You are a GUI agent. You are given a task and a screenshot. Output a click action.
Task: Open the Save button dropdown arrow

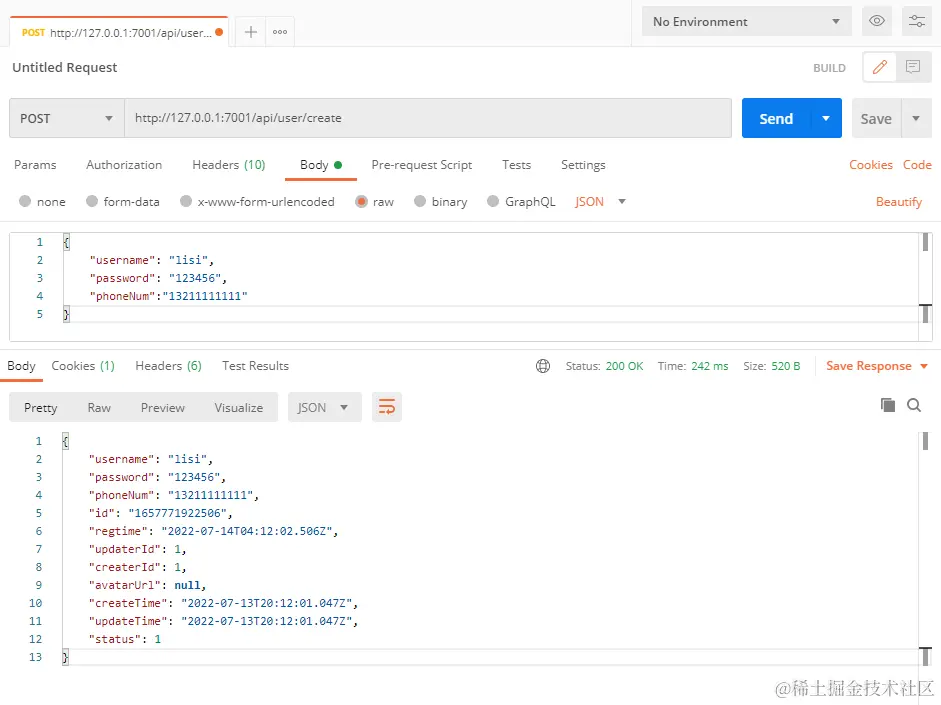pyautogui.click(x=916, y=118)
